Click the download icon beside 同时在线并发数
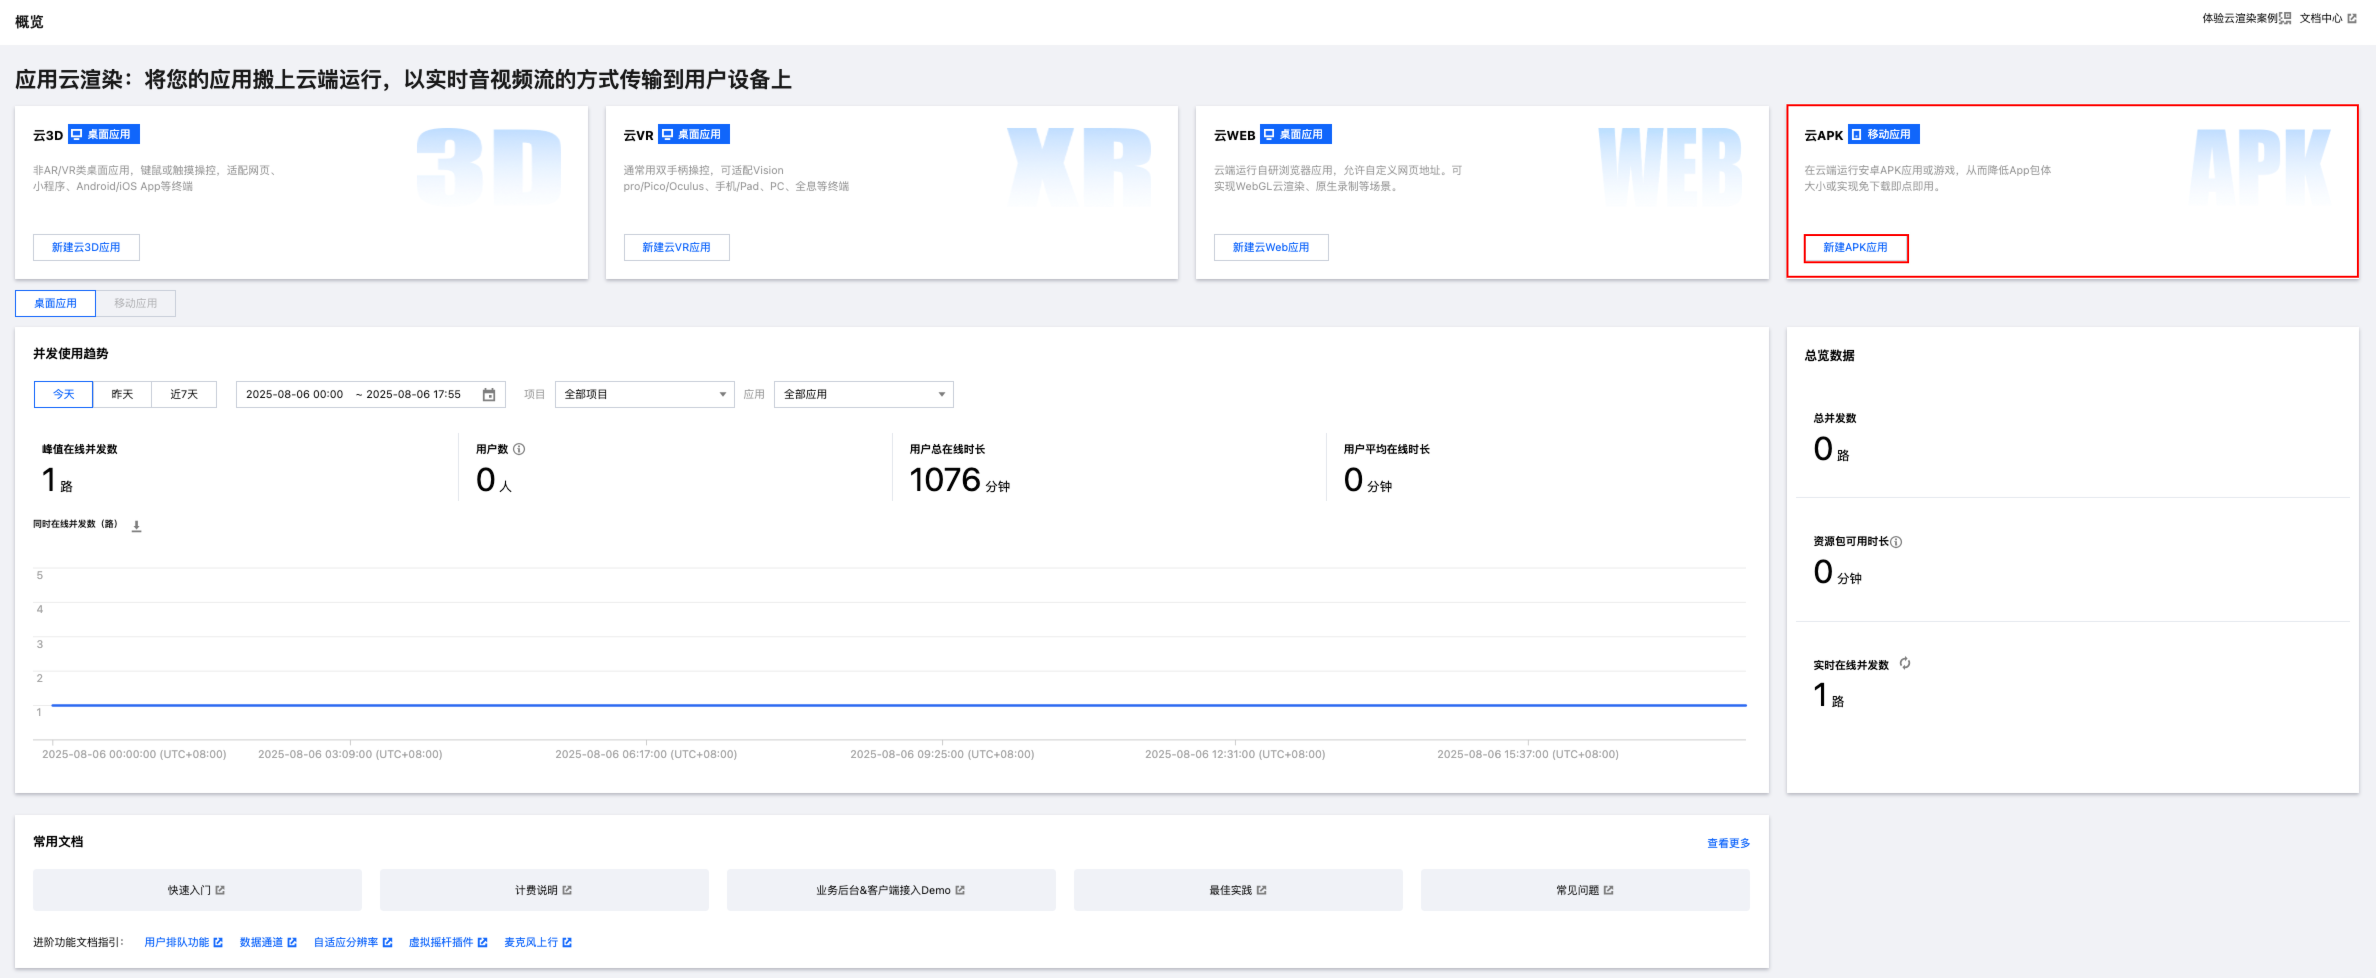The image size is (2376, 978). (137, 526)
